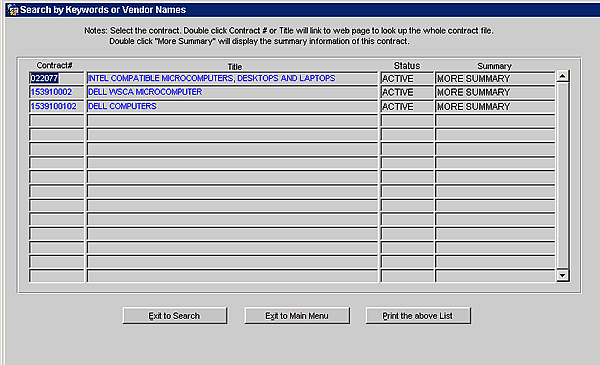Click More Summary for Dell WSCA Microcomputer
The image size is (600, 365).
point(495,92)
